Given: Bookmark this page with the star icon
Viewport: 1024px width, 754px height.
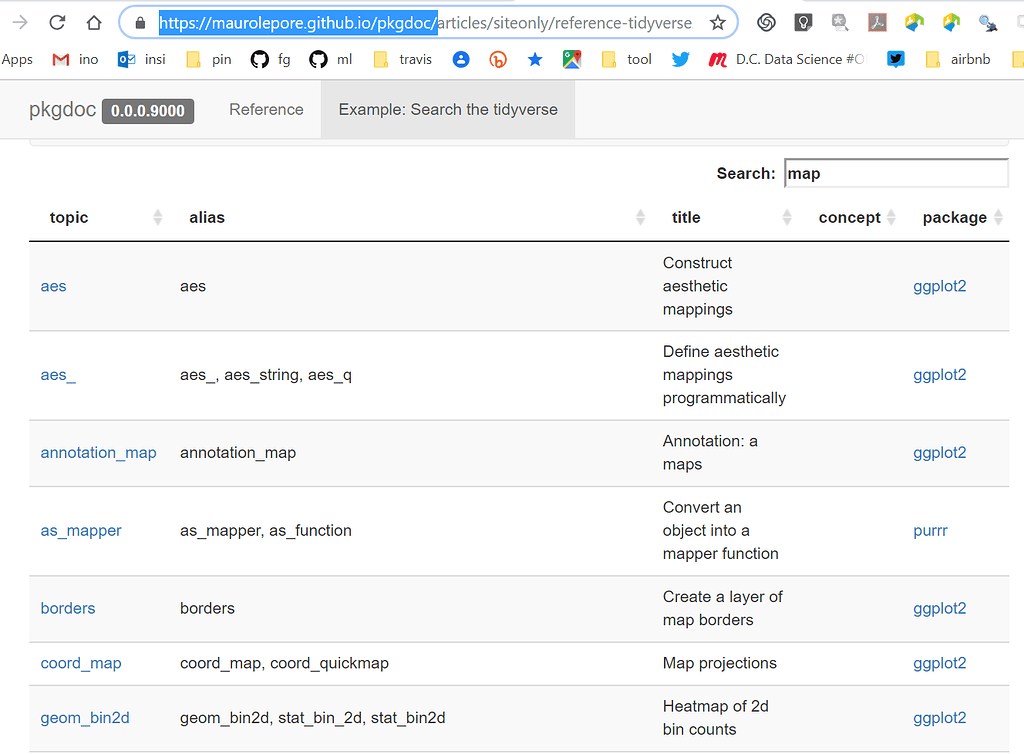Looking at the screenshot, I should pyautogui.click(x=718, y=23).
